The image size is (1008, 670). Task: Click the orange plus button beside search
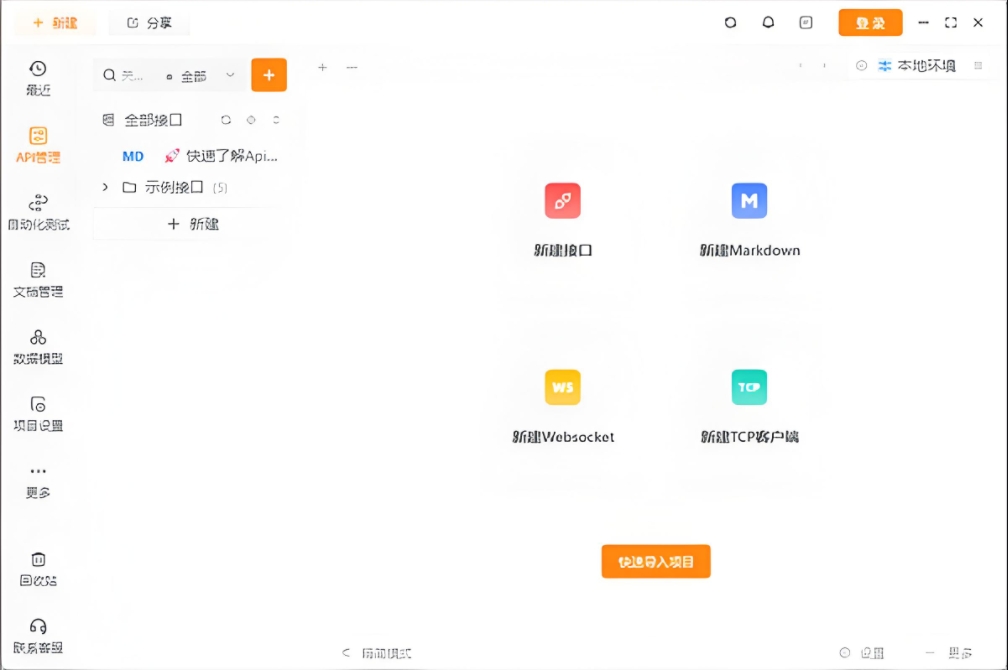coord(269,75)
